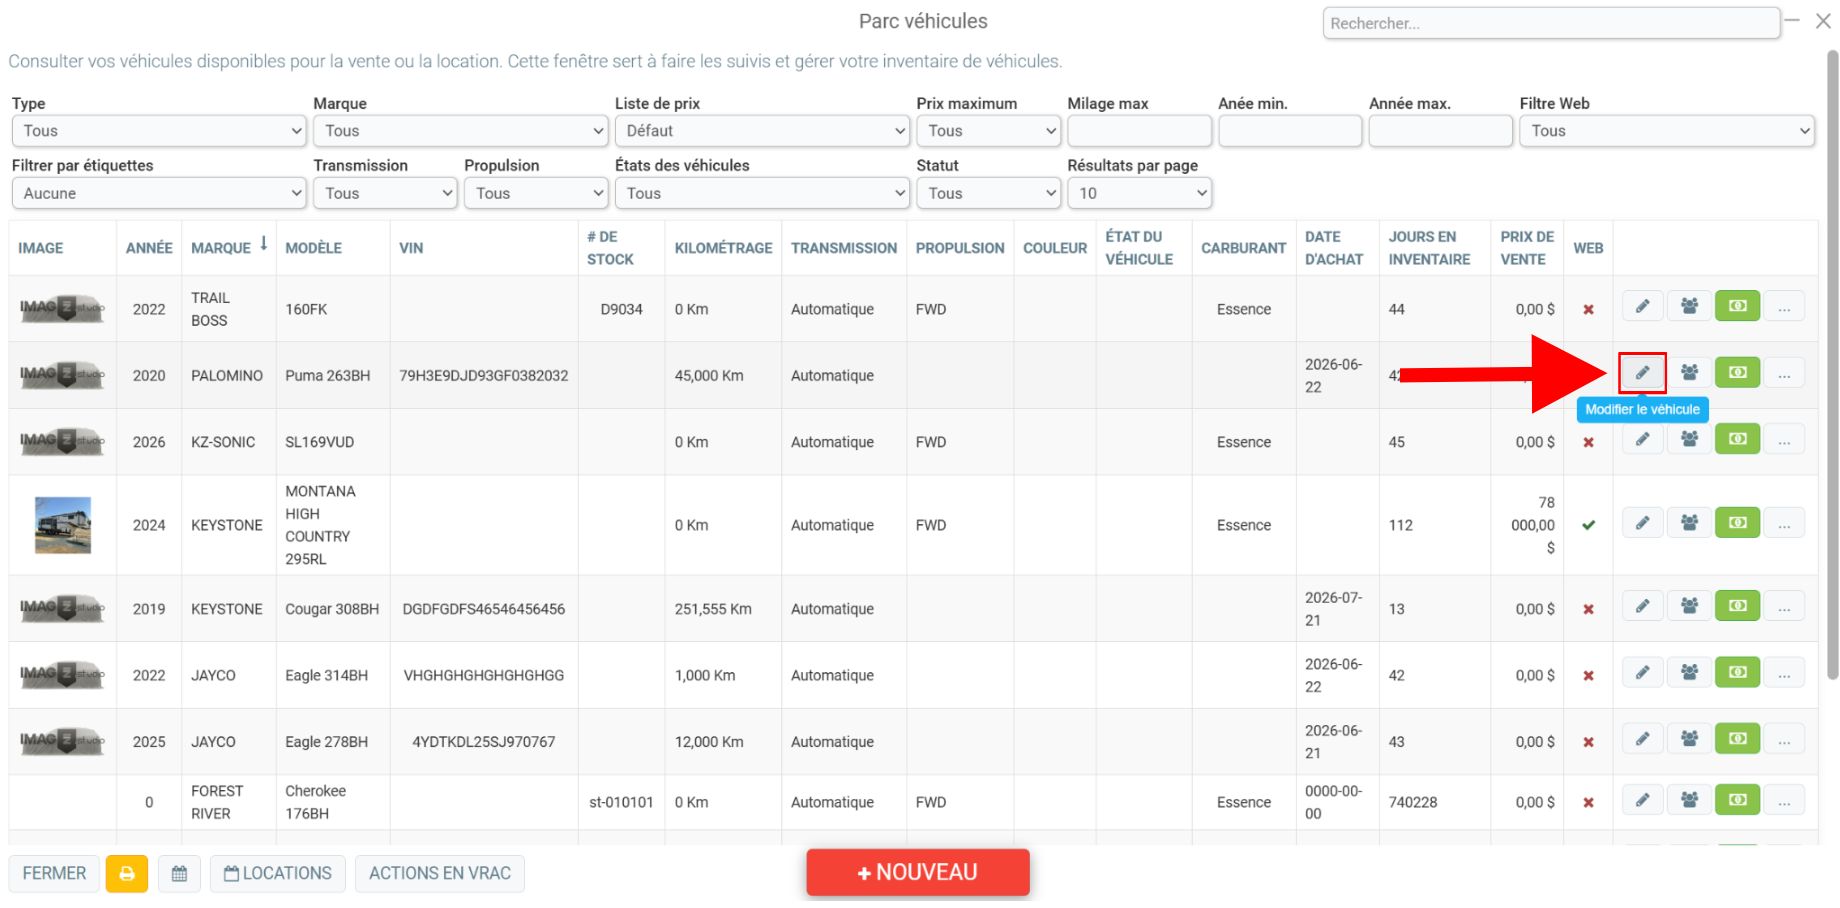
Task: Open people icon for PALOMINO Puma 263BH
Action: point(1689,373)
